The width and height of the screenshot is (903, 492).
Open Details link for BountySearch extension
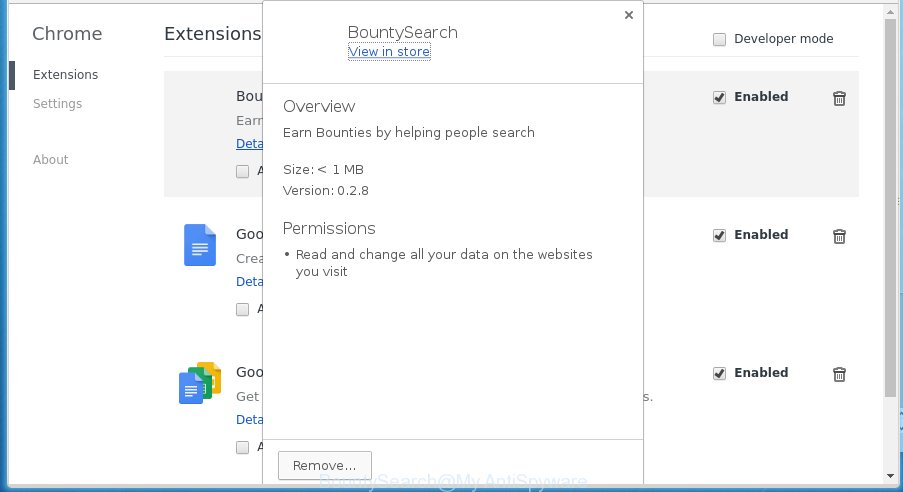click(249, 144)
